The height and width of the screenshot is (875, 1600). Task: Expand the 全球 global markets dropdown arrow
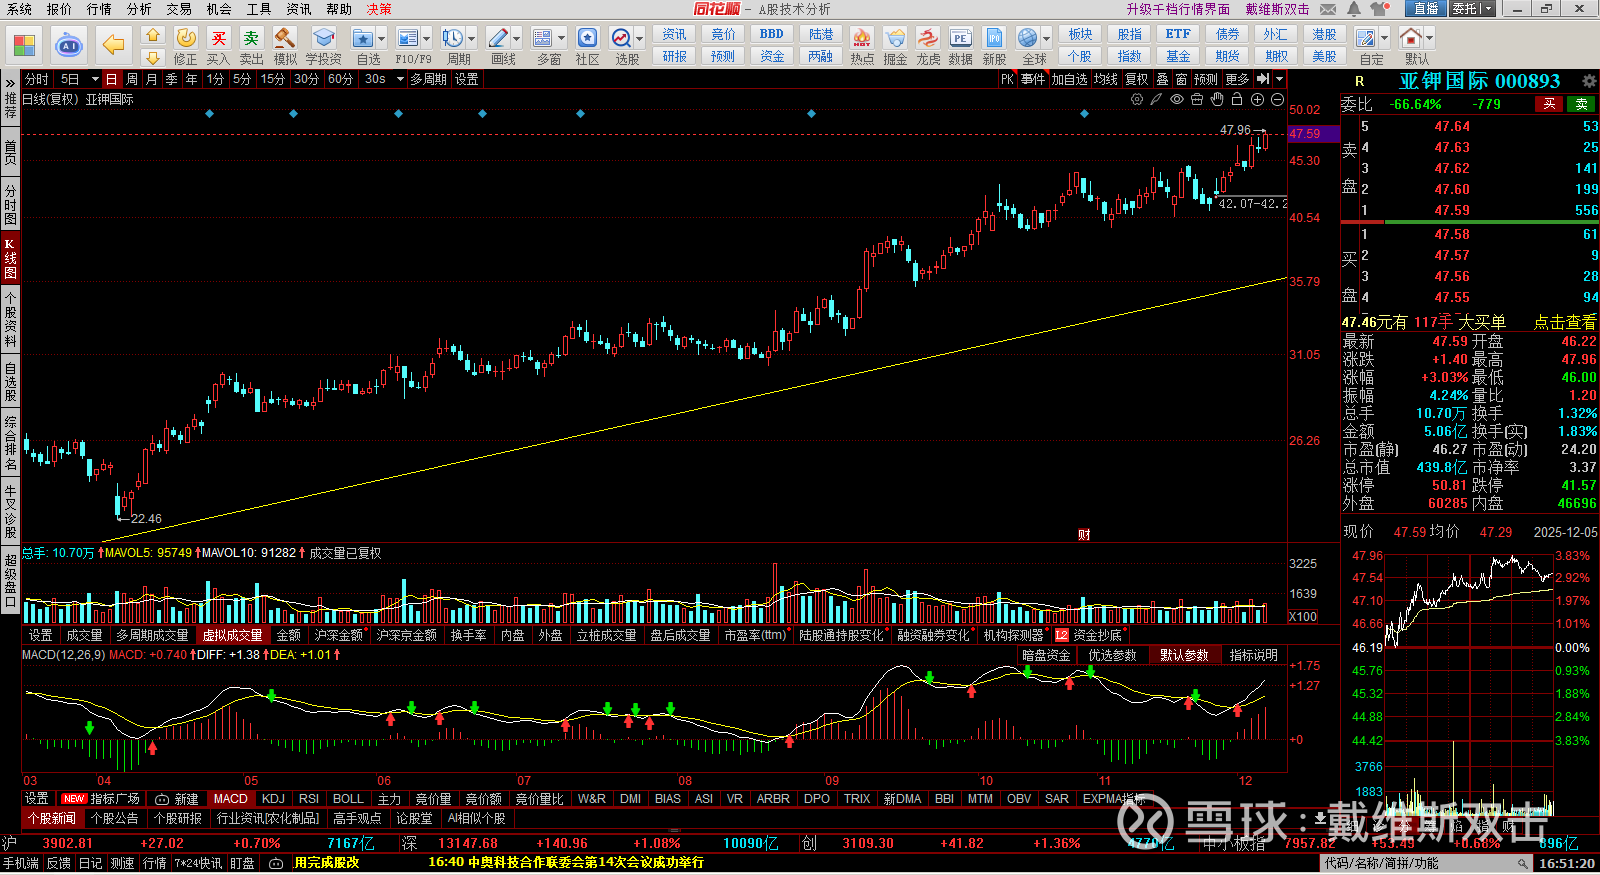pos(1047,39)
